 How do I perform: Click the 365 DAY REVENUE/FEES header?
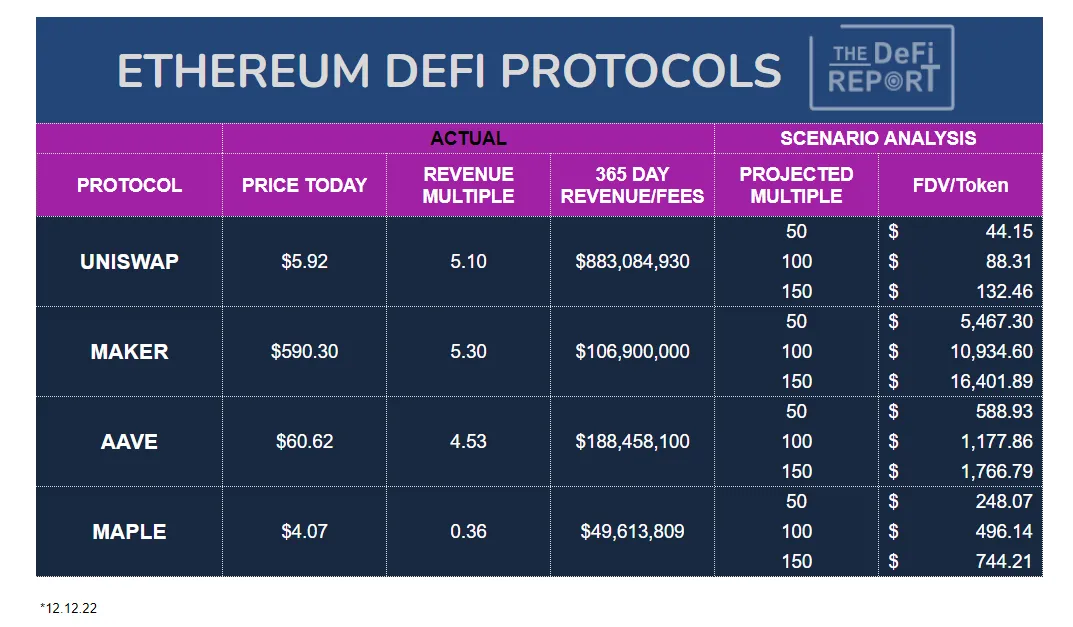pos(632,185)
